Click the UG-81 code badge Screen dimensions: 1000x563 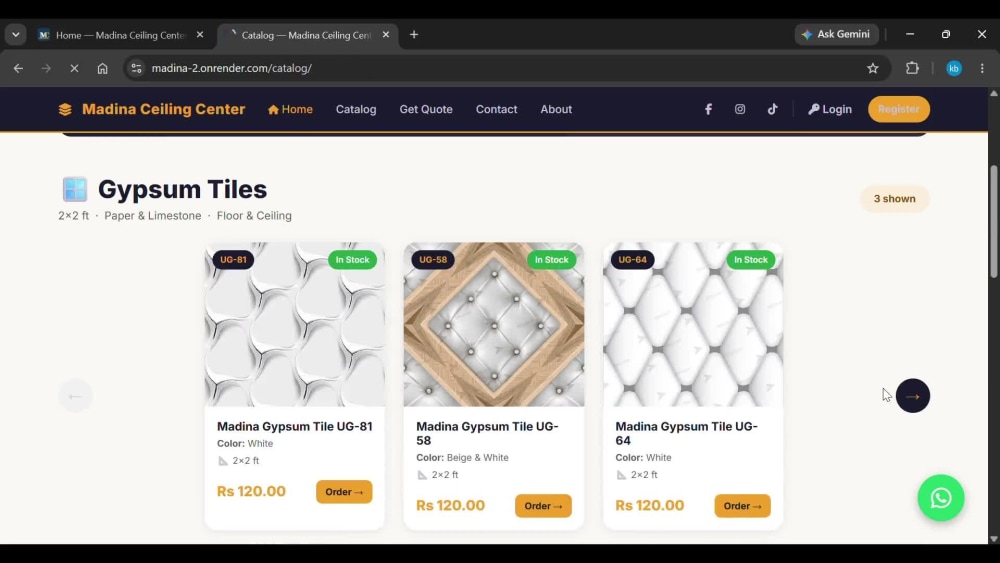coord(233,260)
